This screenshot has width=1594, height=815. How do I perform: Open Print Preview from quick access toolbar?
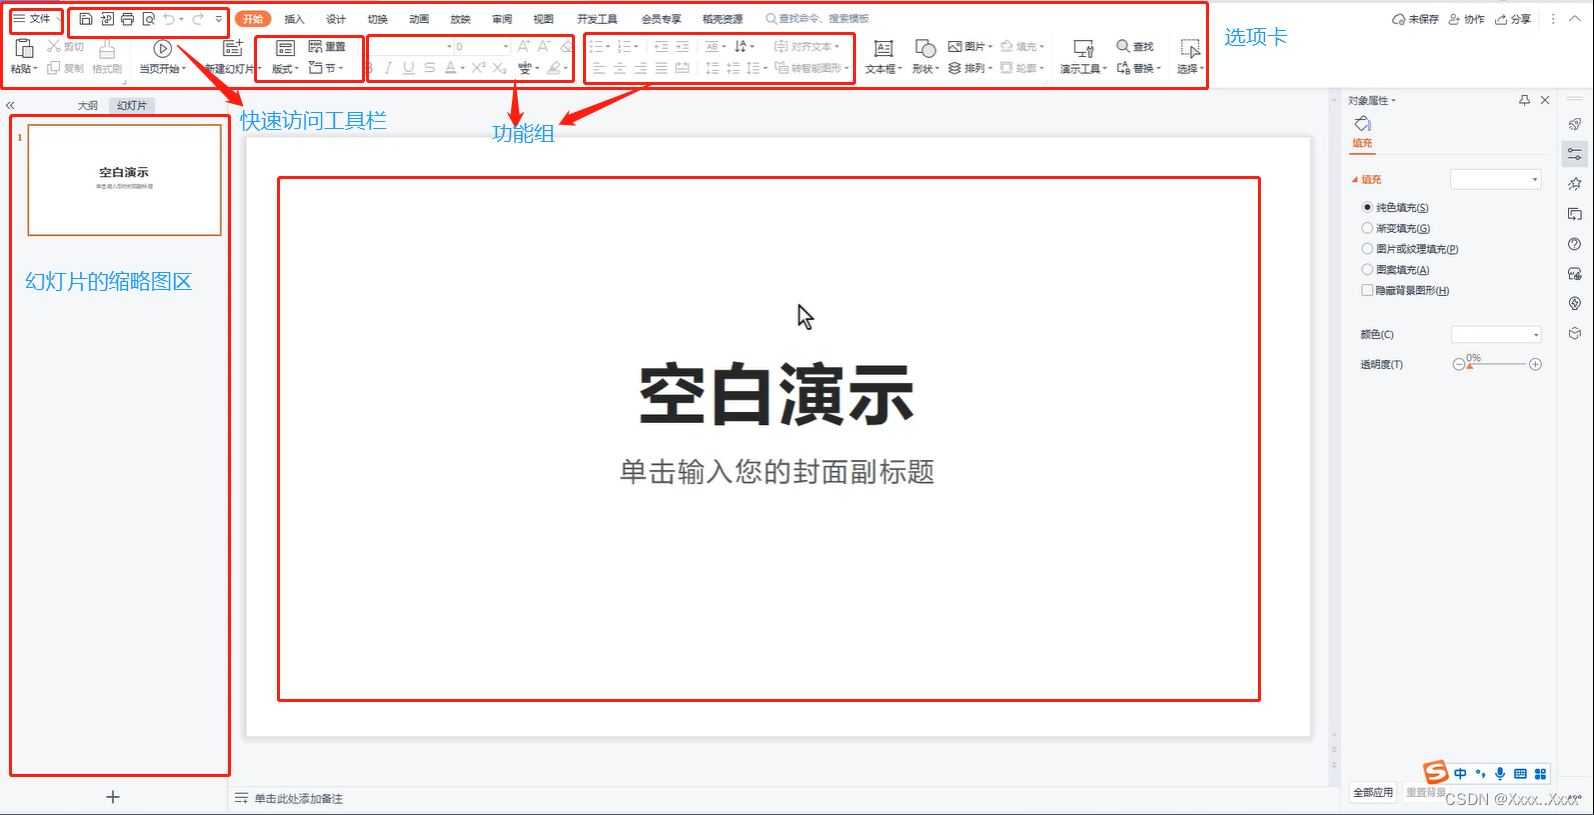tap(148, 19)
